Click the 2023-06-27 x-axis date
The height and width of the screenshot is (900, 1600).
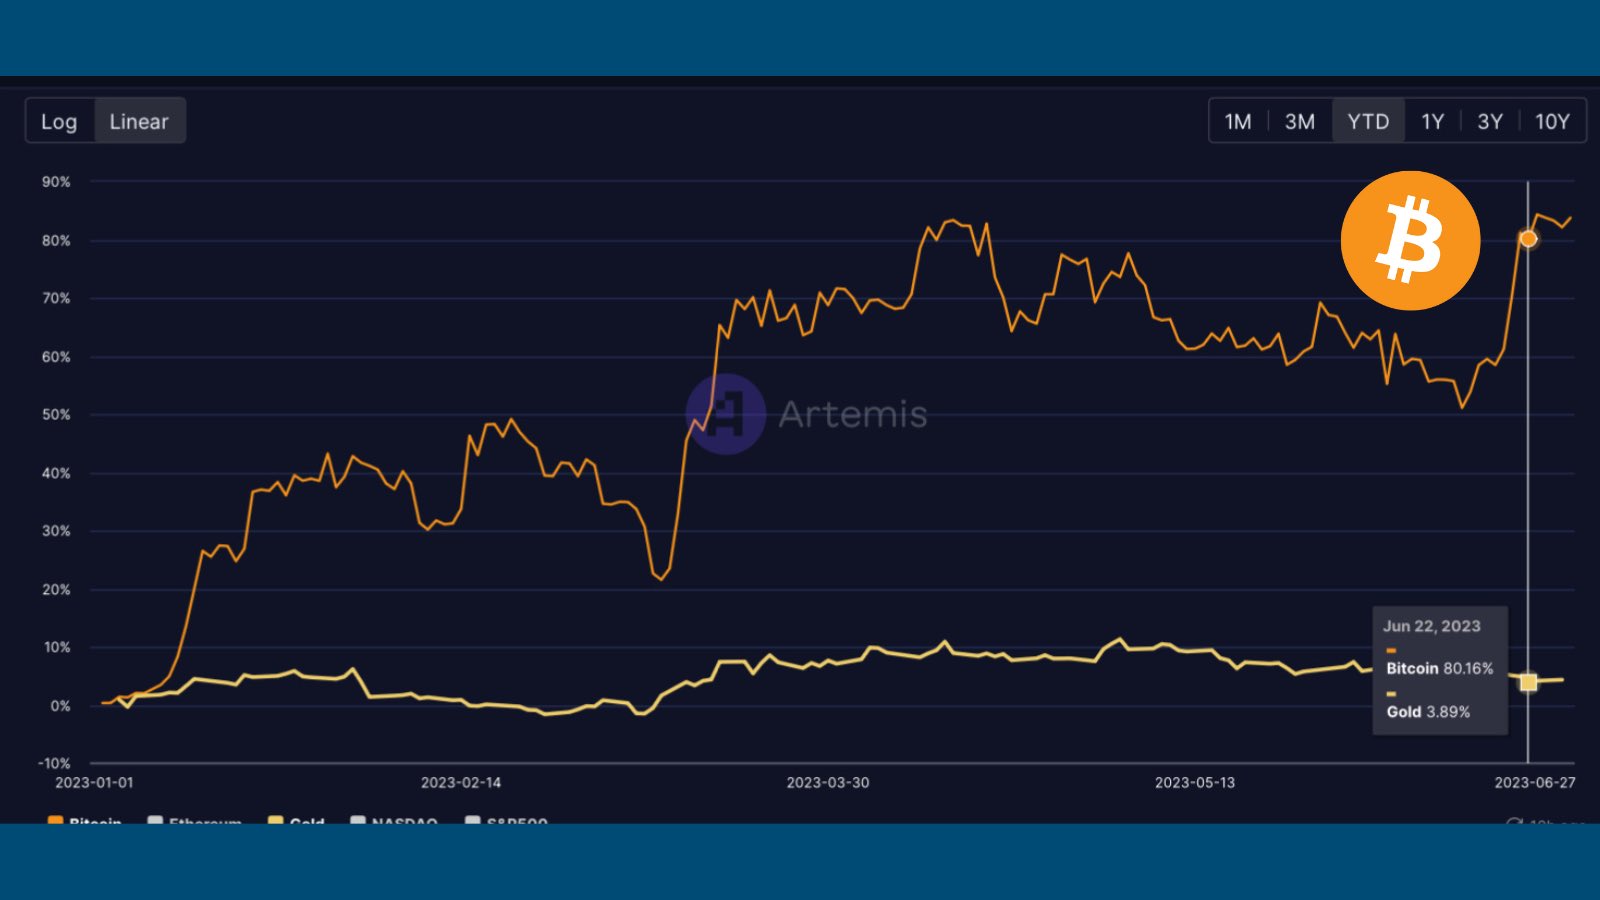(x=1535, y=782)
